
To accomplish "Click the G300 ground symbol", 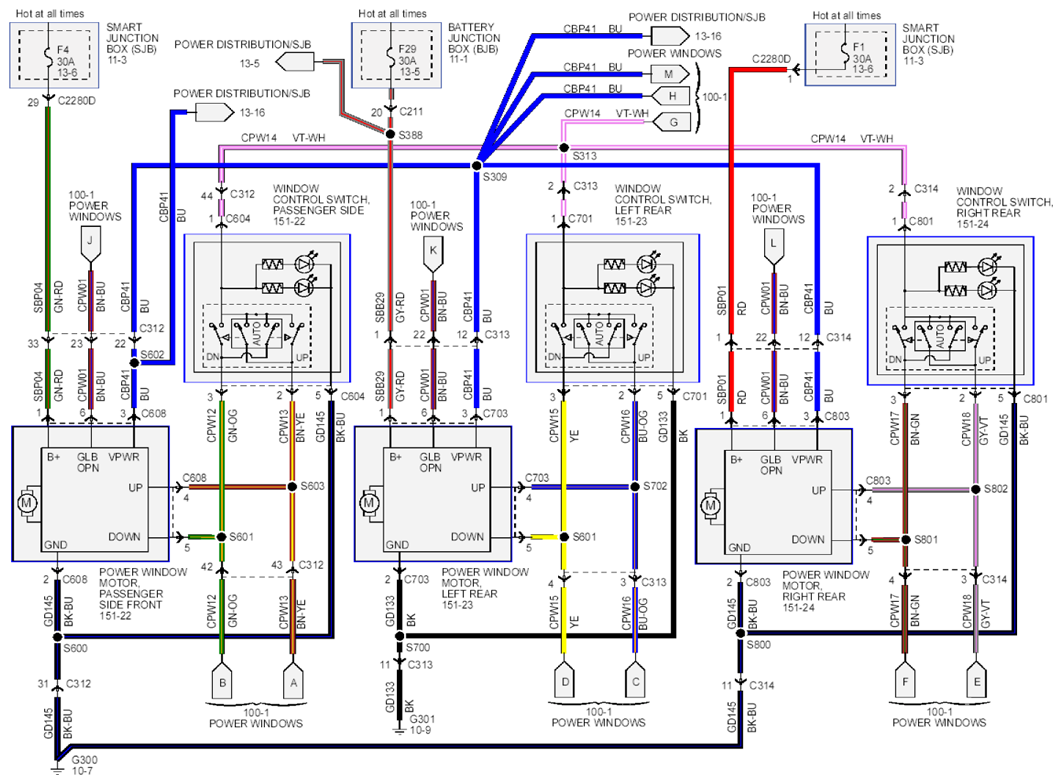I will tap(57, 770).
